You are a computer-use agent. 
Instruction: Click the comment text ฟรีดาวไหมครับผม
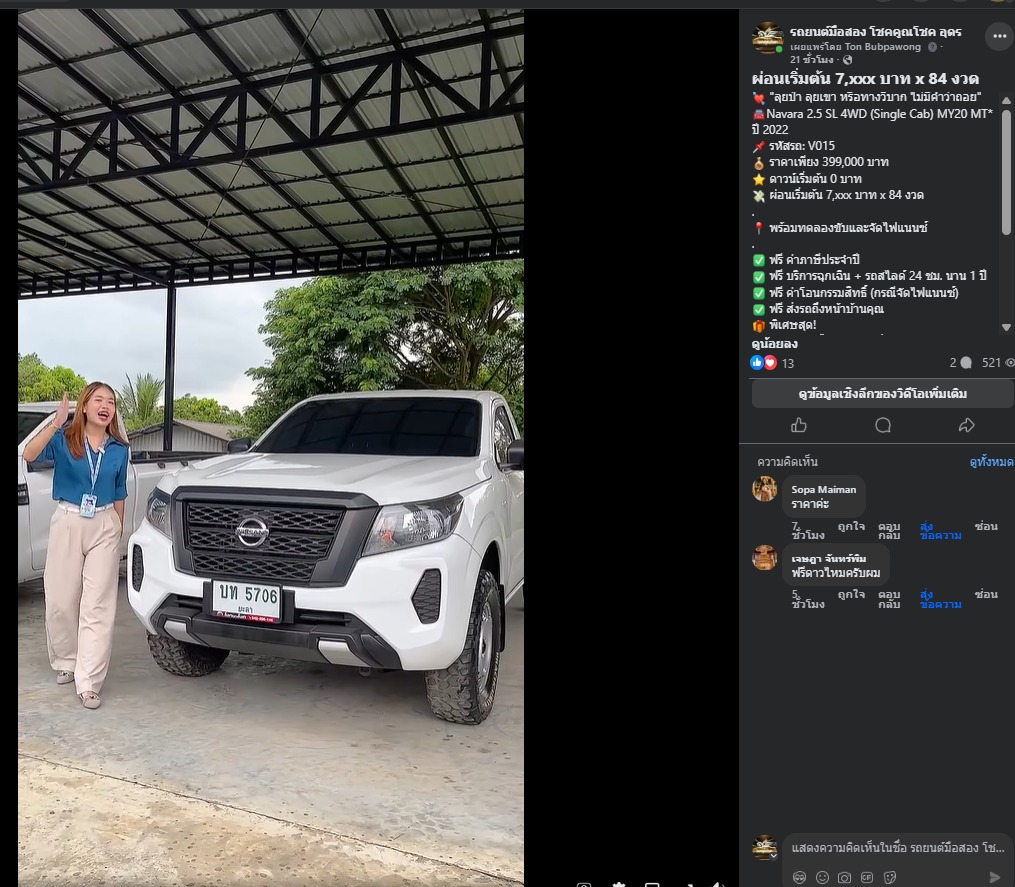[x=836, y=573]
